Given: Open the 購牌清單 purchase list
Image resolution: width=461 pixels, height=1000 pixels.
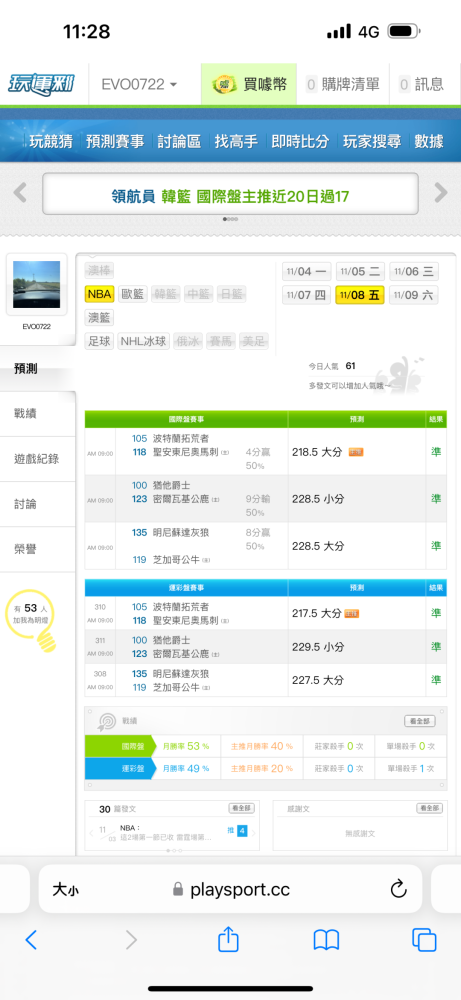Looking at the screenshot, I should (x=342, y=84).
